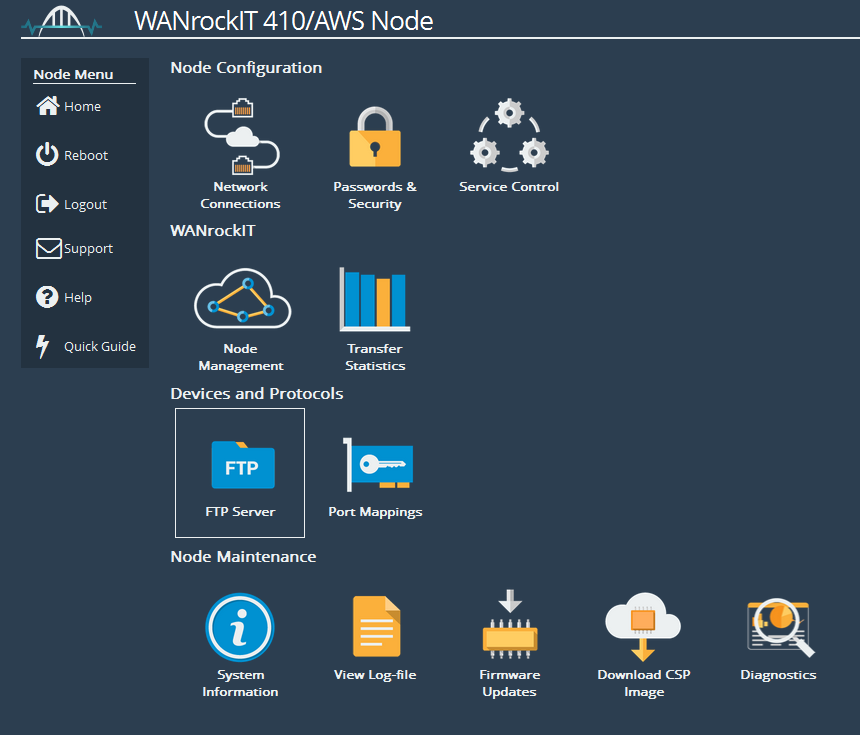Click the View Log-file label

coord(375,675)
